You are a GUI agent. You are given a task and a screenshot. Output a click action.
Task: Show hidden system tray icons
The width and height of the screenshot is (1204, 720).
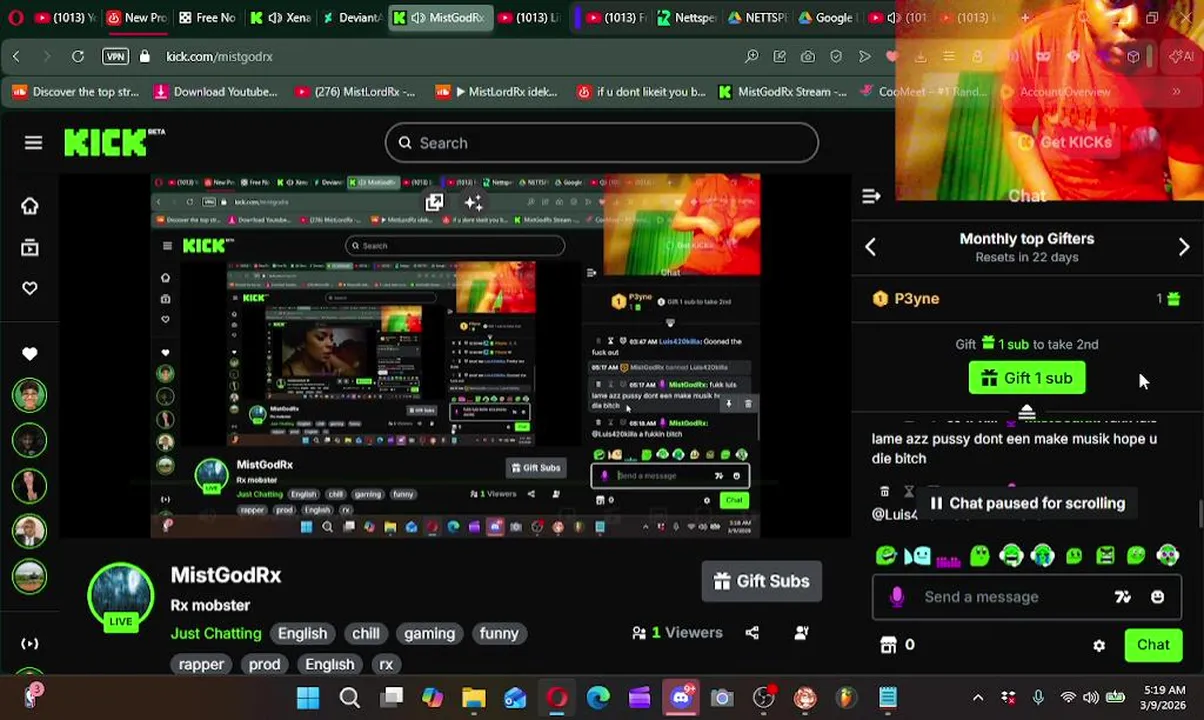[978, 697]
